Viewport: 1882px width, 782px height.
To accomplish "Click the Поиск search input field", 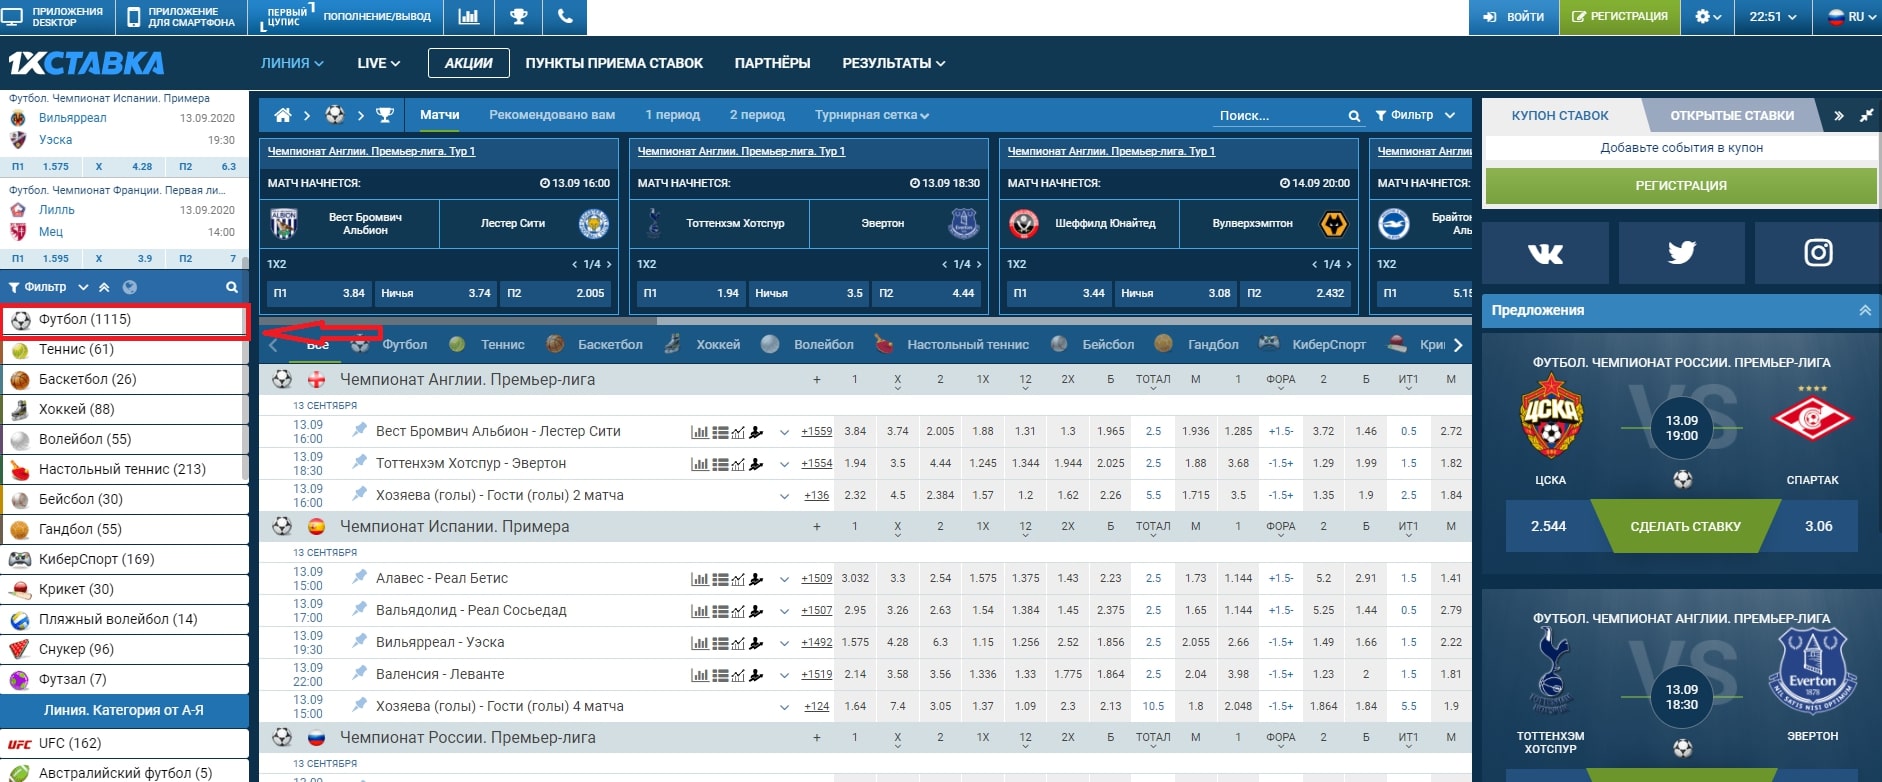I will (x=1280, y=116).
